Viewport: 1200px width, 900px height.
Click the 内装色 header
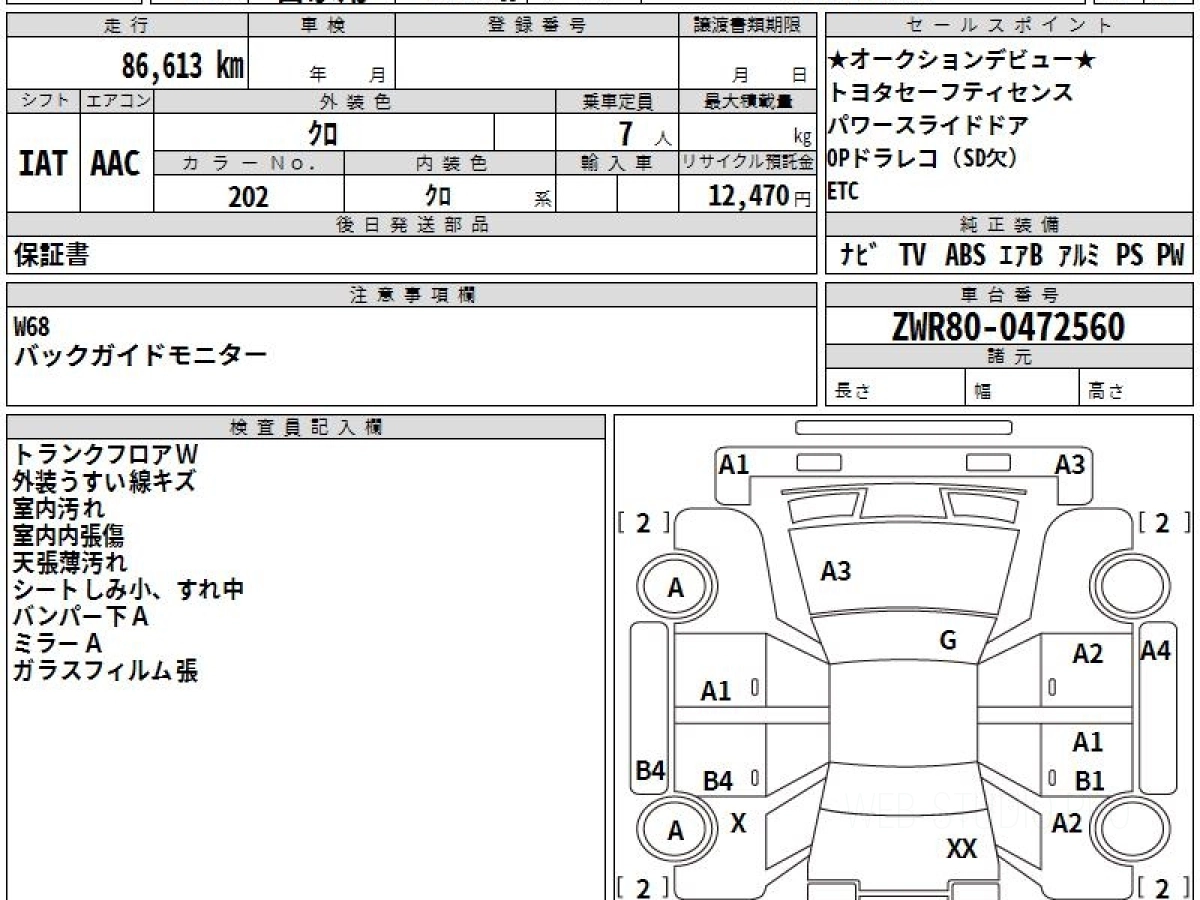[x=450, y=163]
